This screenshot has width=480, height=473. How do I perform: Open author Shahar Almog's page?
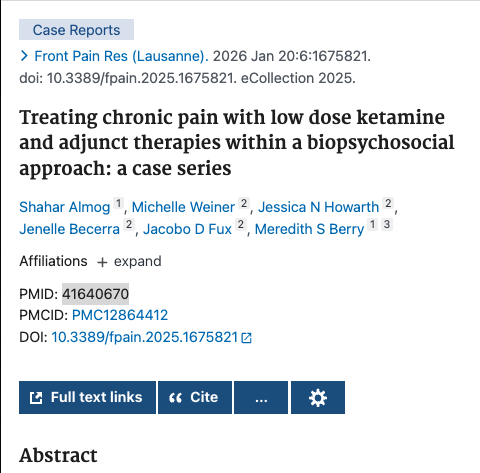[x=65, y=207]
